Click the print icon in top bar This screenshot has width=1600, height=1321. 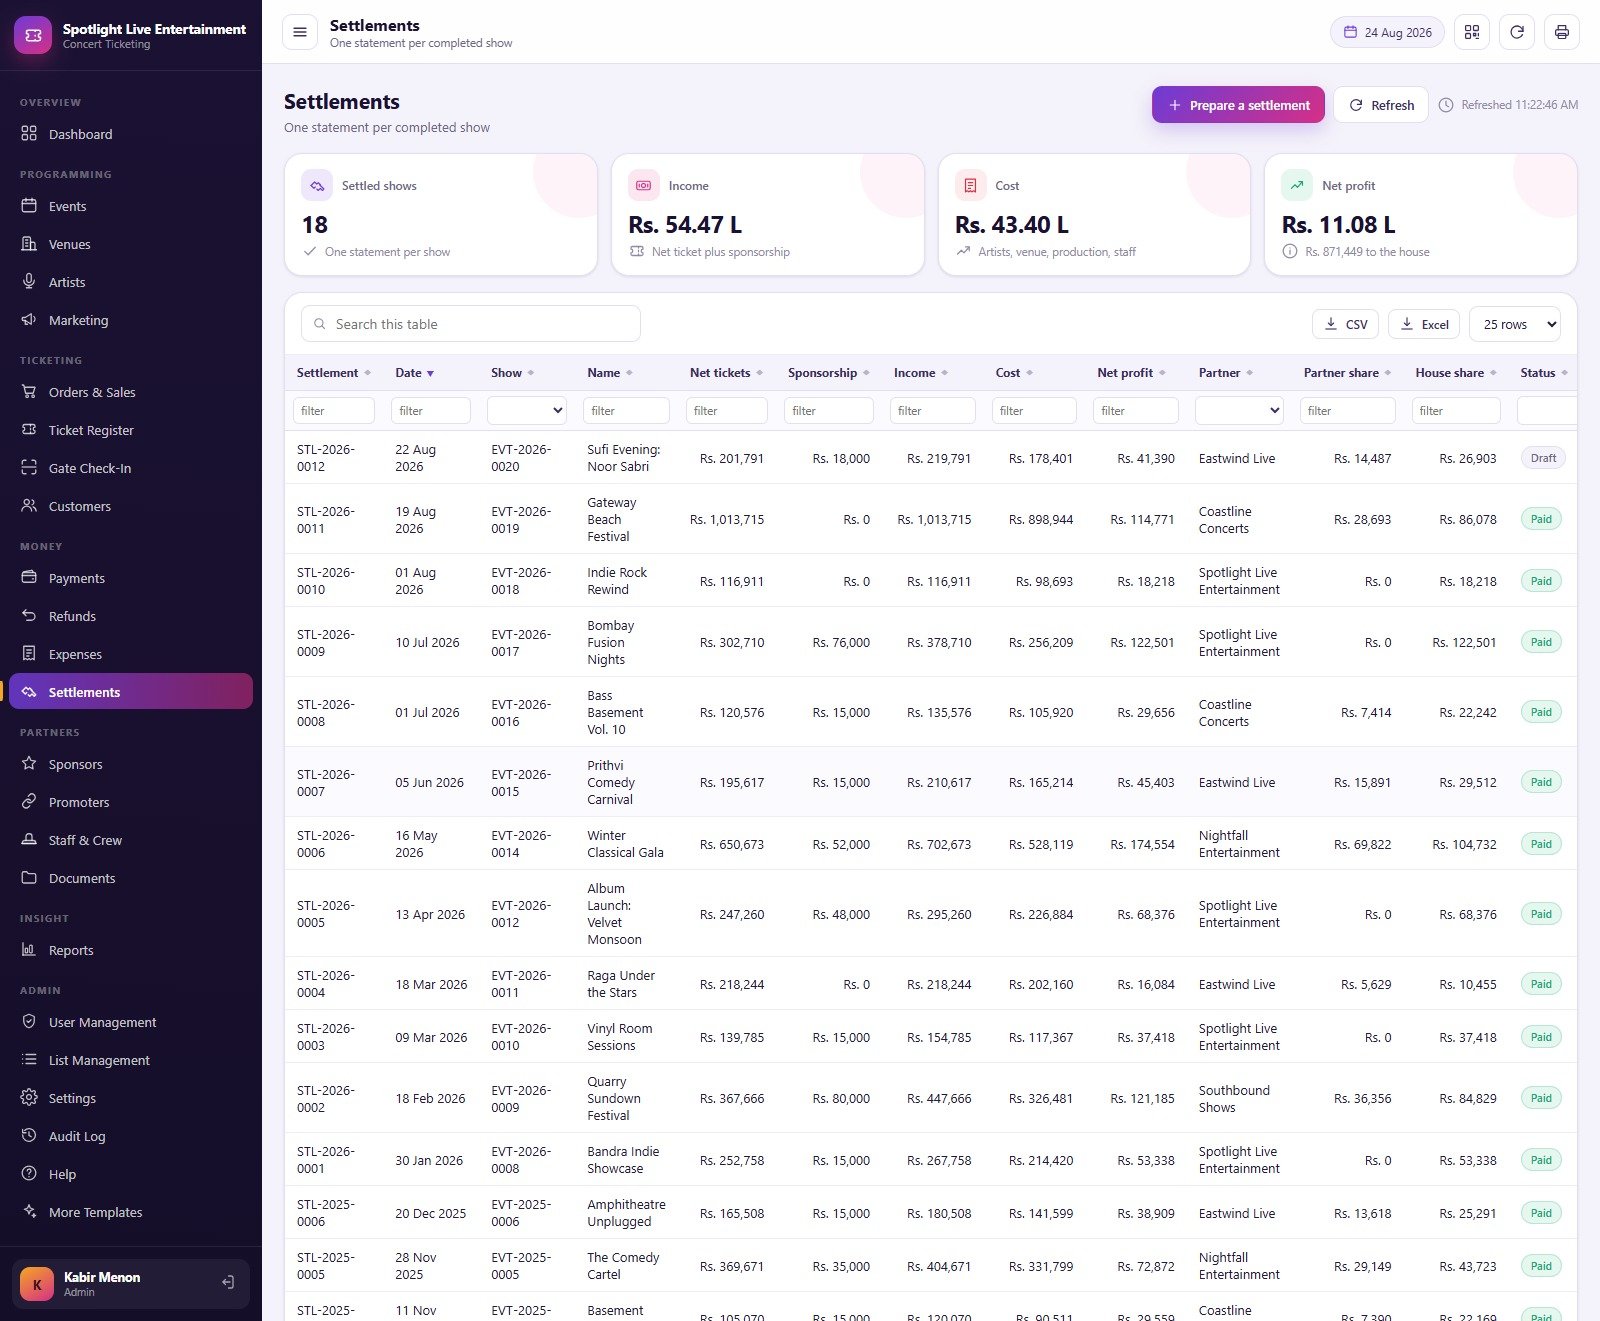(x=1561, y=32)
